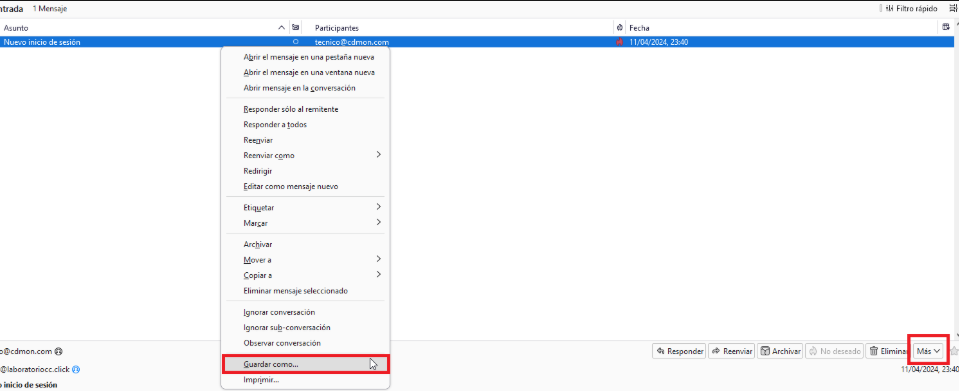Click 'Imprimir...' menu entry
Image resolution: width=959 pixels, height=391 pixels.
point(305,380)
